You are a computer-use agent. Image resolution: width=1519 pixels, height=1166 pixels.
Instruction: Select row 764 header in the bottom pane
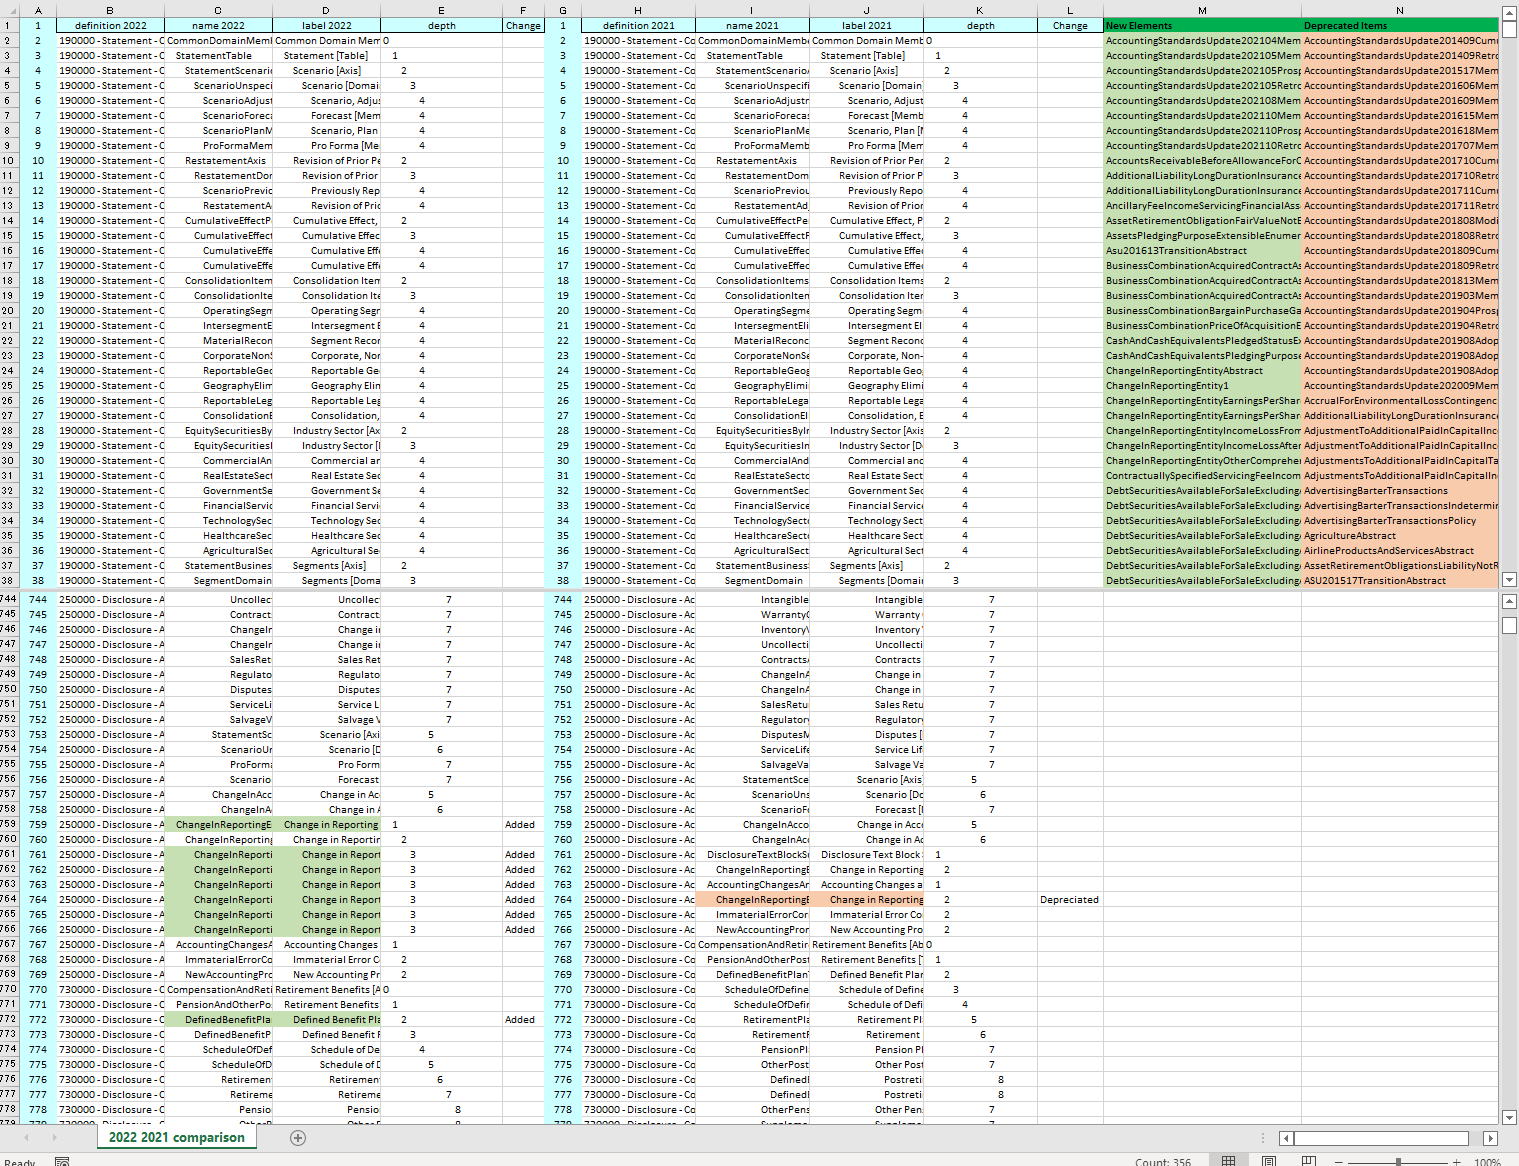9,900
